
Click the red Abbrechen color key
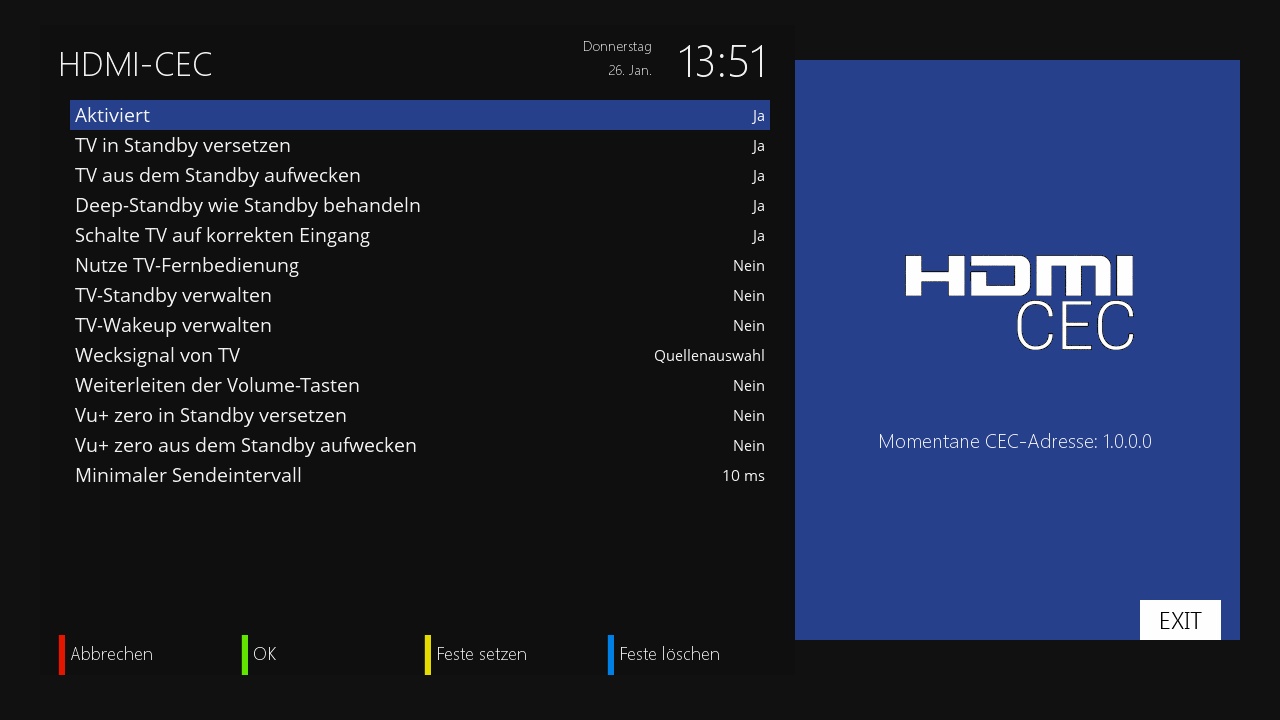click(108, 654)
